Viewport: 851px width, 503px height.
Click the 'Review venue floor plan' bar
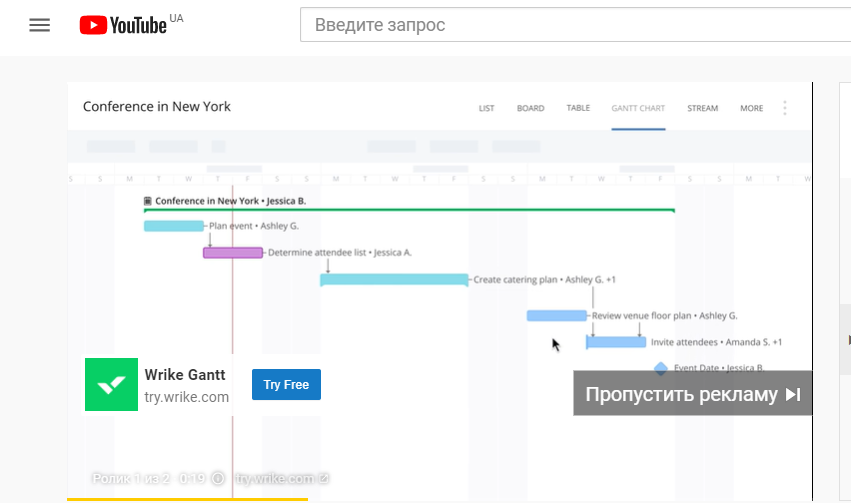pos(557,316)
